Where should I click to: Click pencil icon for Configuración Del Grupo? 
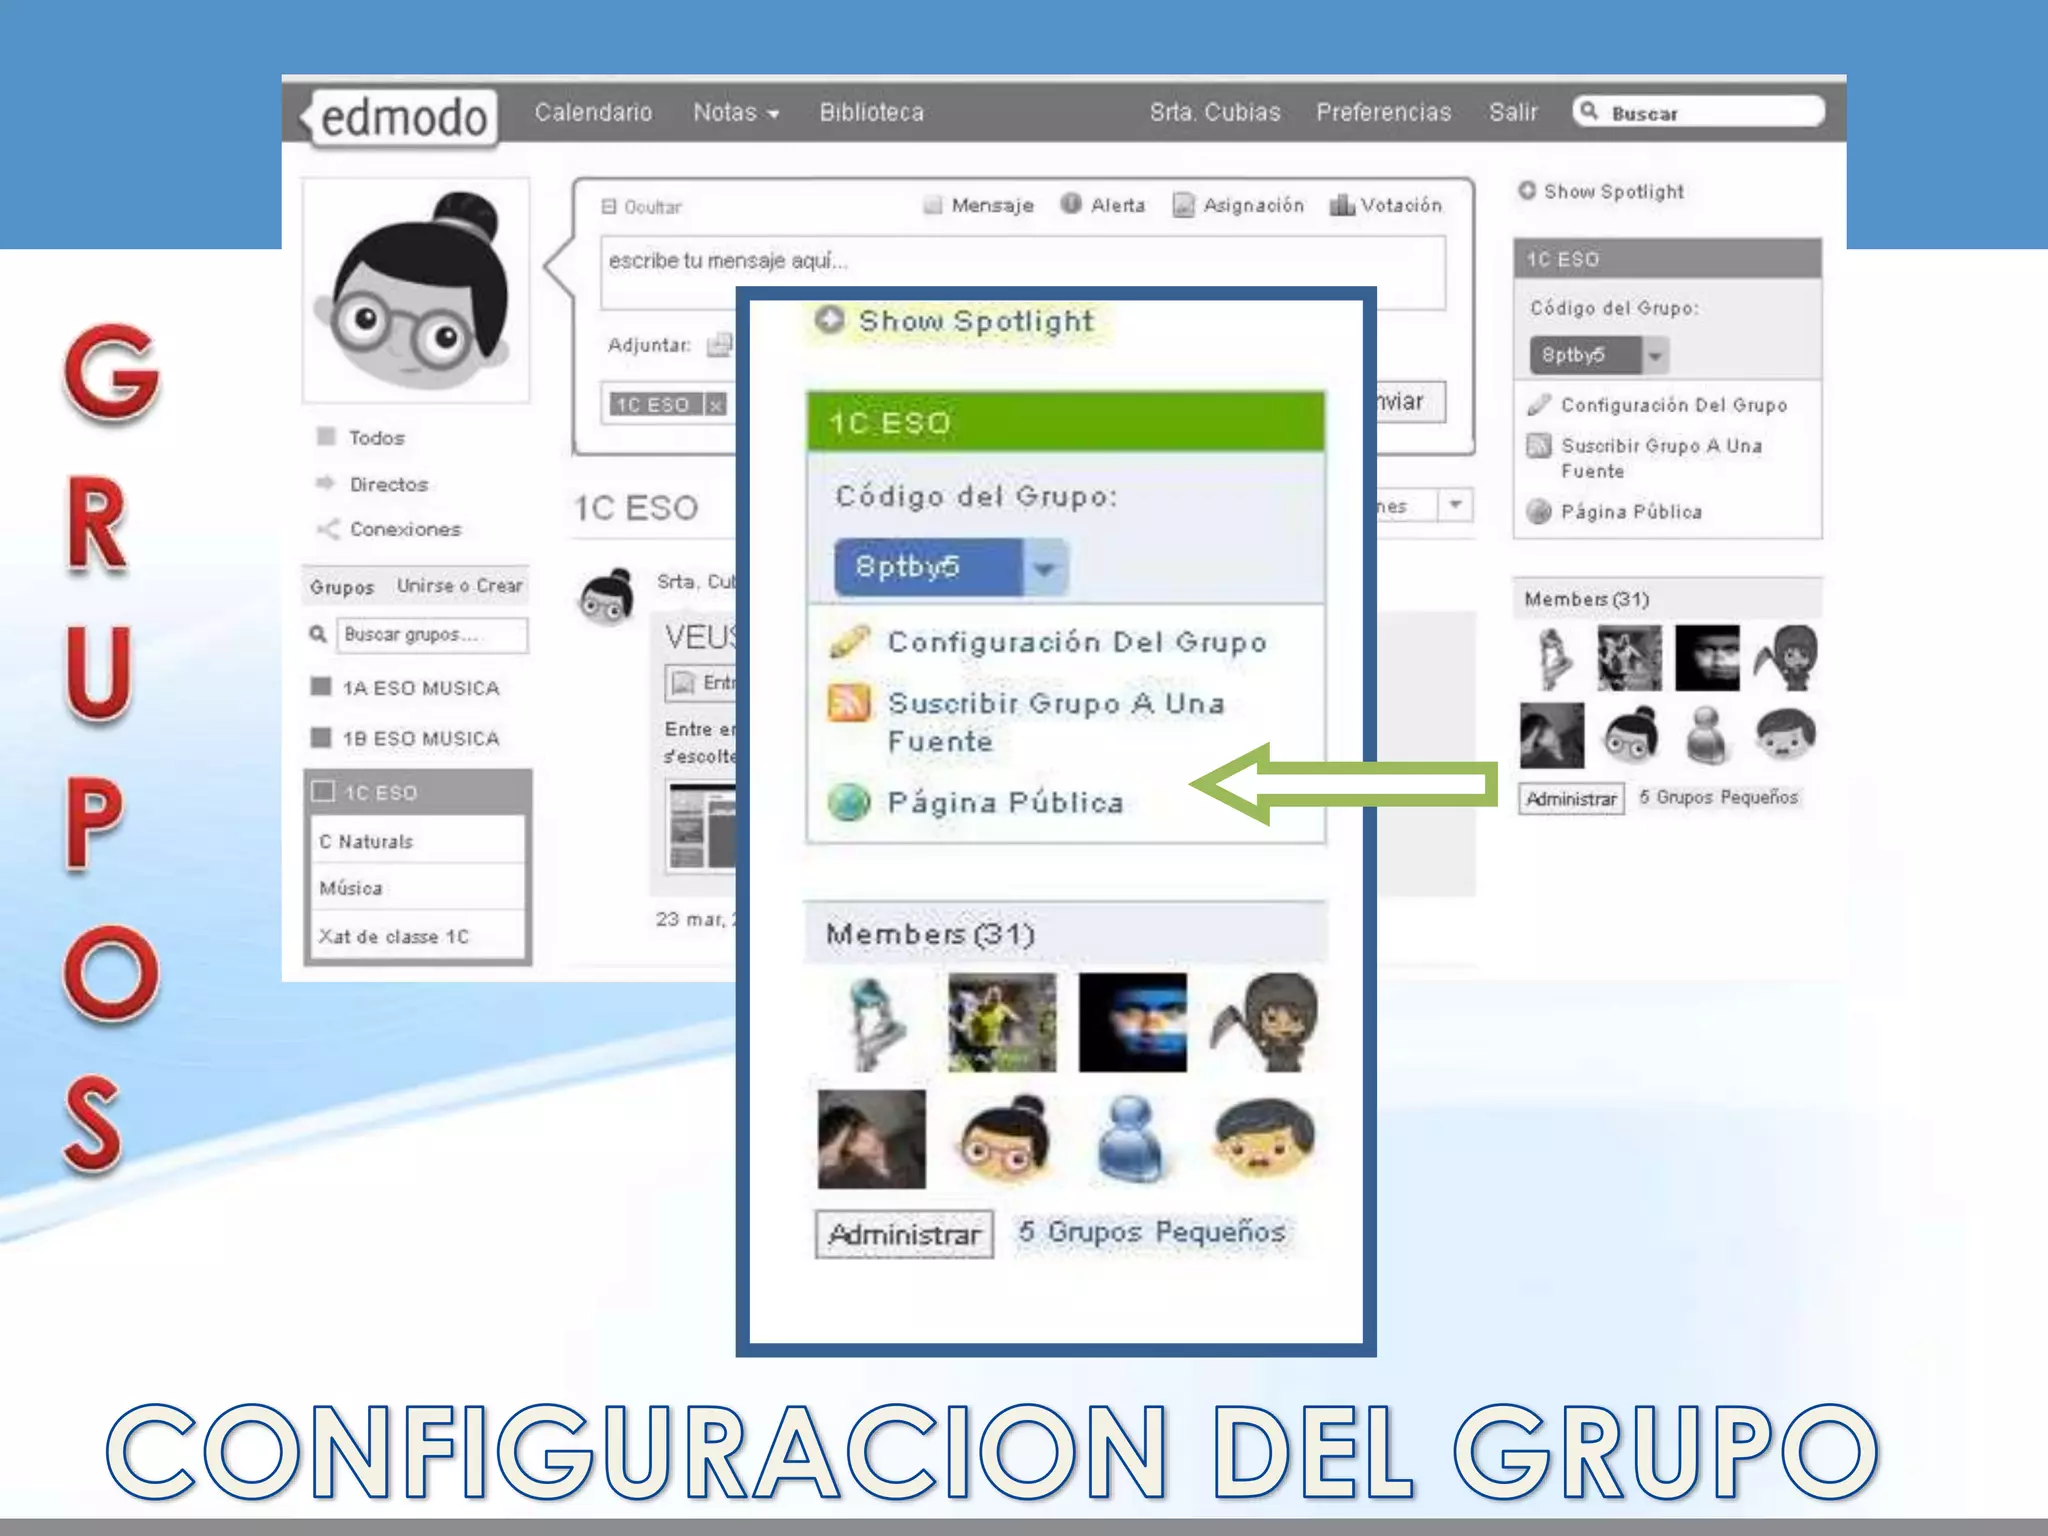pyautogui.click(x=849, y=642)
